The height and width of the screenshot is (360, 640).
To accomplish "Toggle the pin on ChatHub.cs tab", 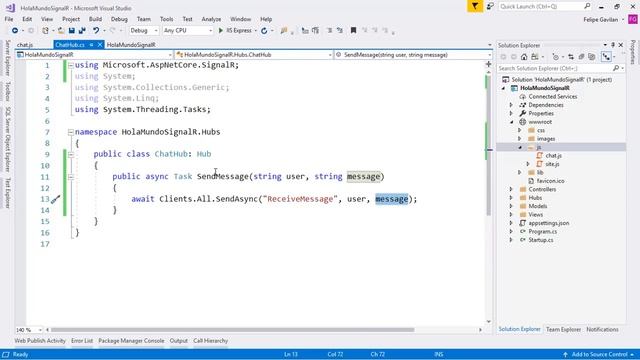I will coord(91,45).
